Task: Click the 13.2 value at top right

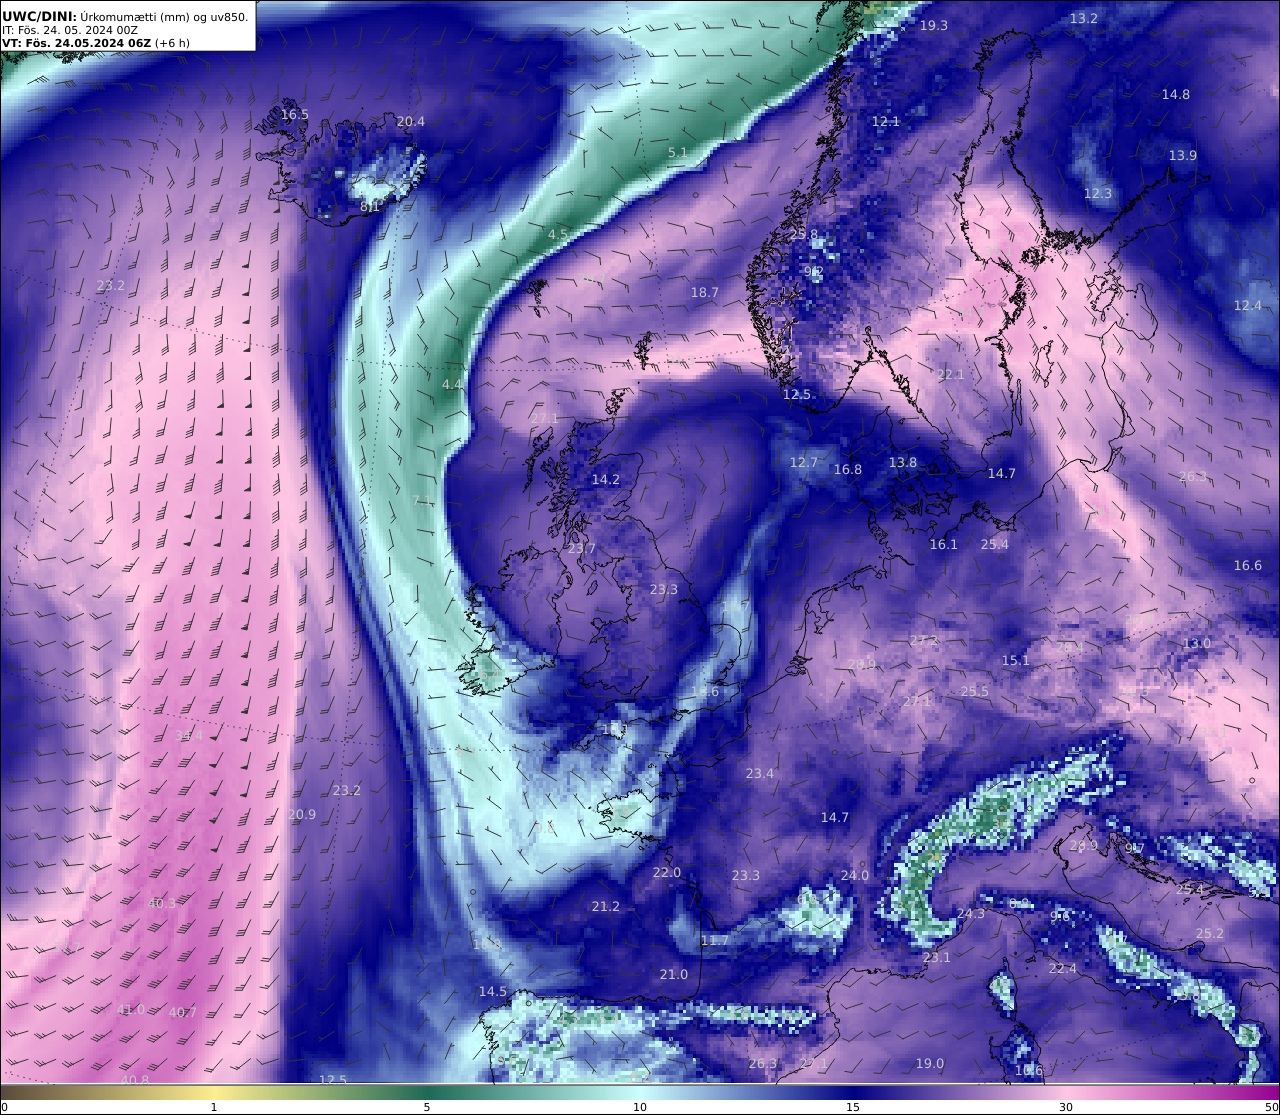Action: click(1084, 19)
